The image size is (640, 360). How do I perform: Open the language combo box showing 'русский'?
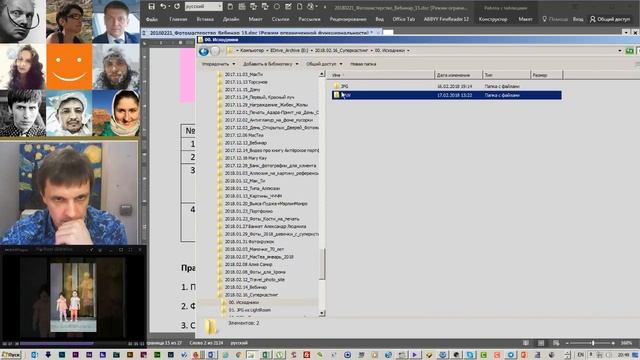coord(203,7)
